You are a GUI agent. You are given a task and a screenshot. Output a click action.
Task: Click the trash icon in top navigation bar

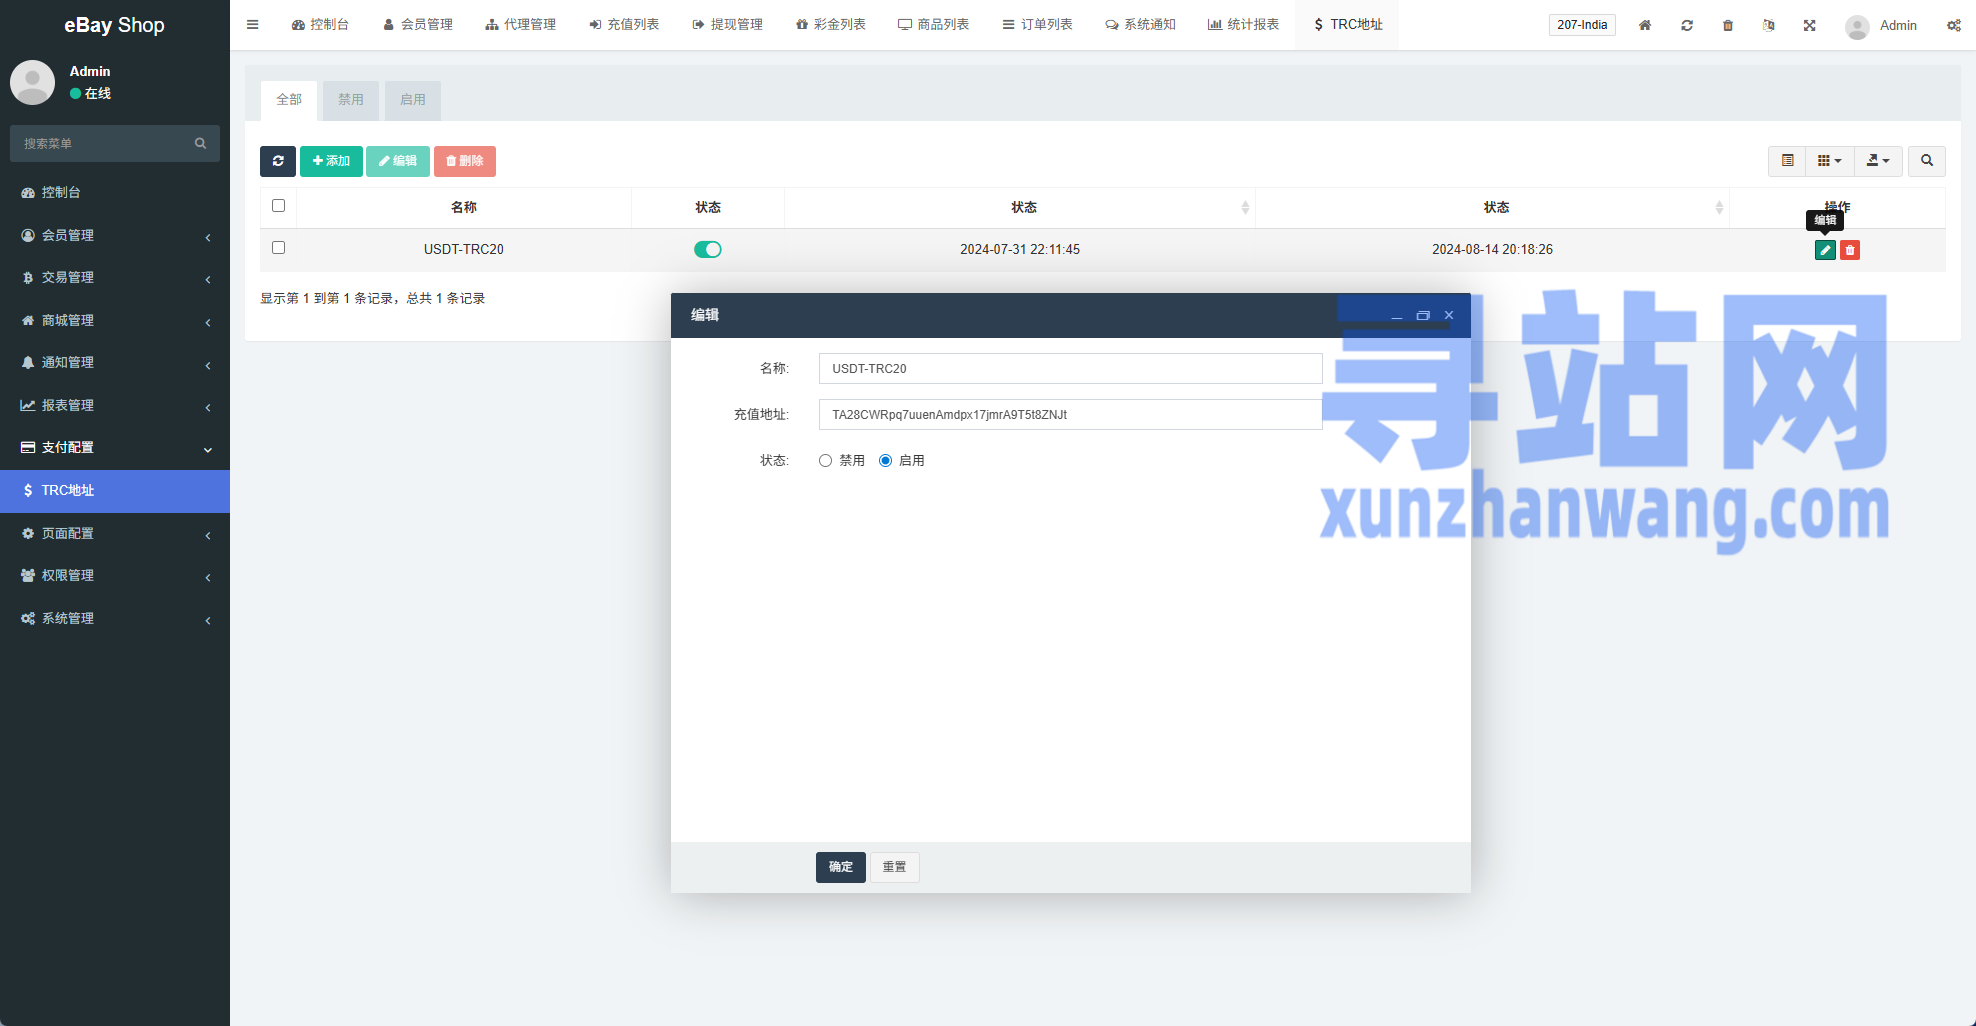(1728, 25)
